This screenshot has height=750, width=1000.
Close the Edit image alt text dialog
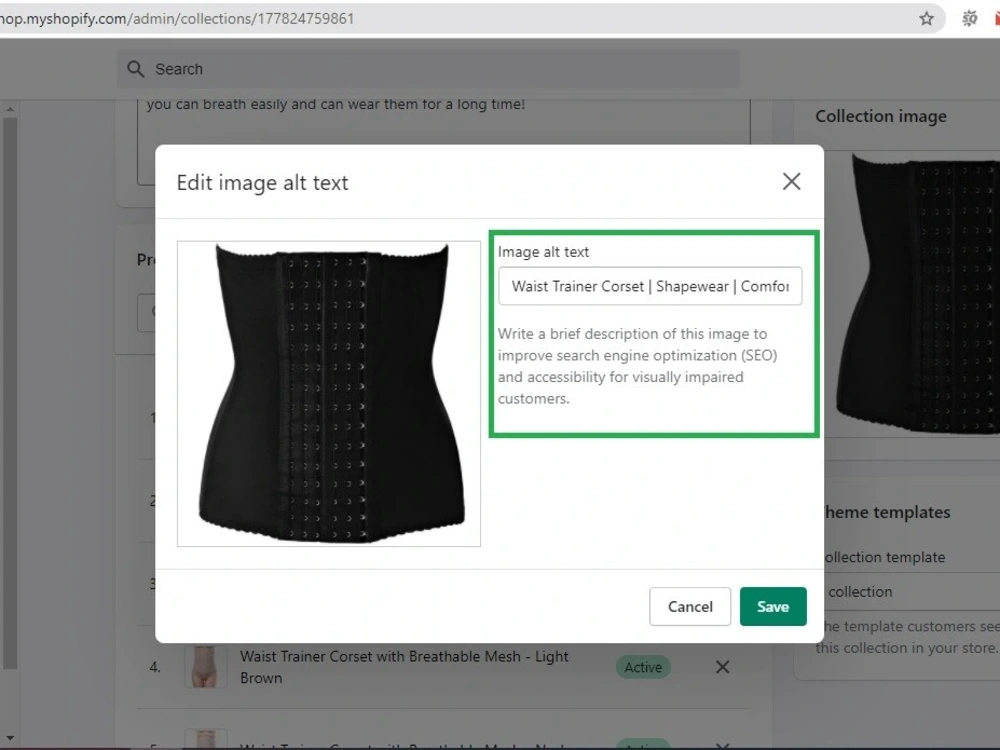[x=791, y=182]
